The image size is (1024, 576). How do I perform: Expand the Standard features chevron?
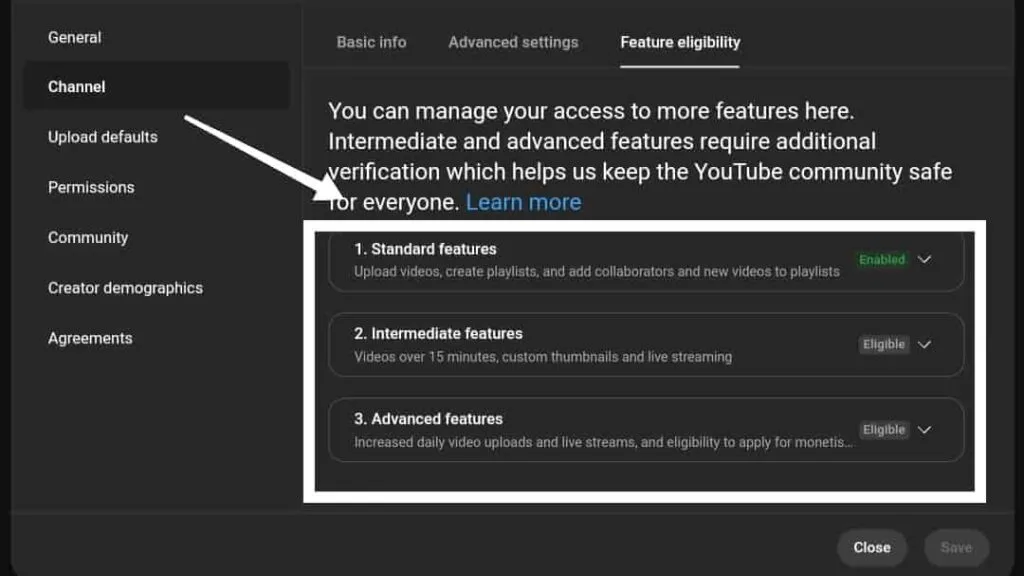tap(924, 259)
